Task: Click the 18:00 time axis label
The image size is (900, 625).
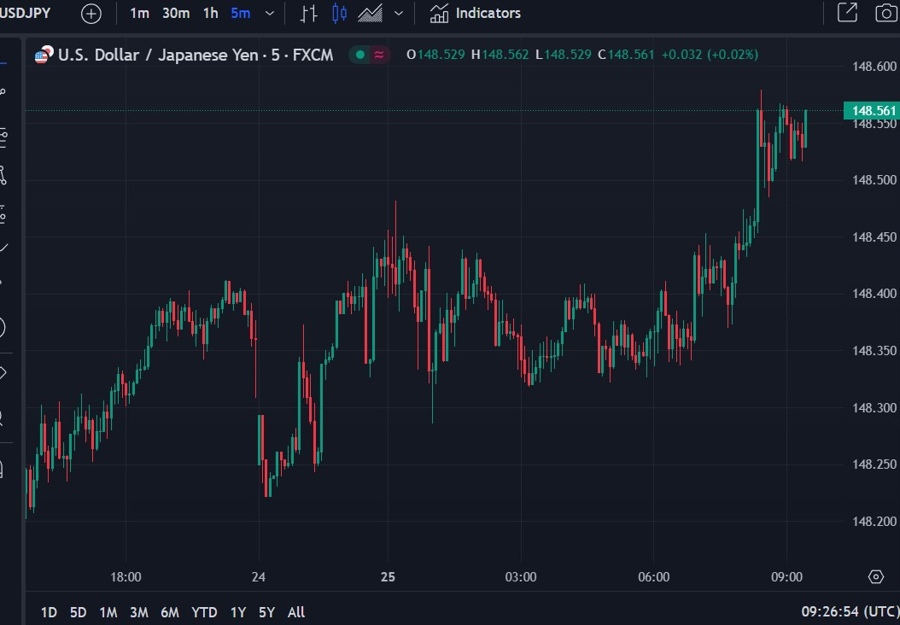Action: click(x=126, y=577)
